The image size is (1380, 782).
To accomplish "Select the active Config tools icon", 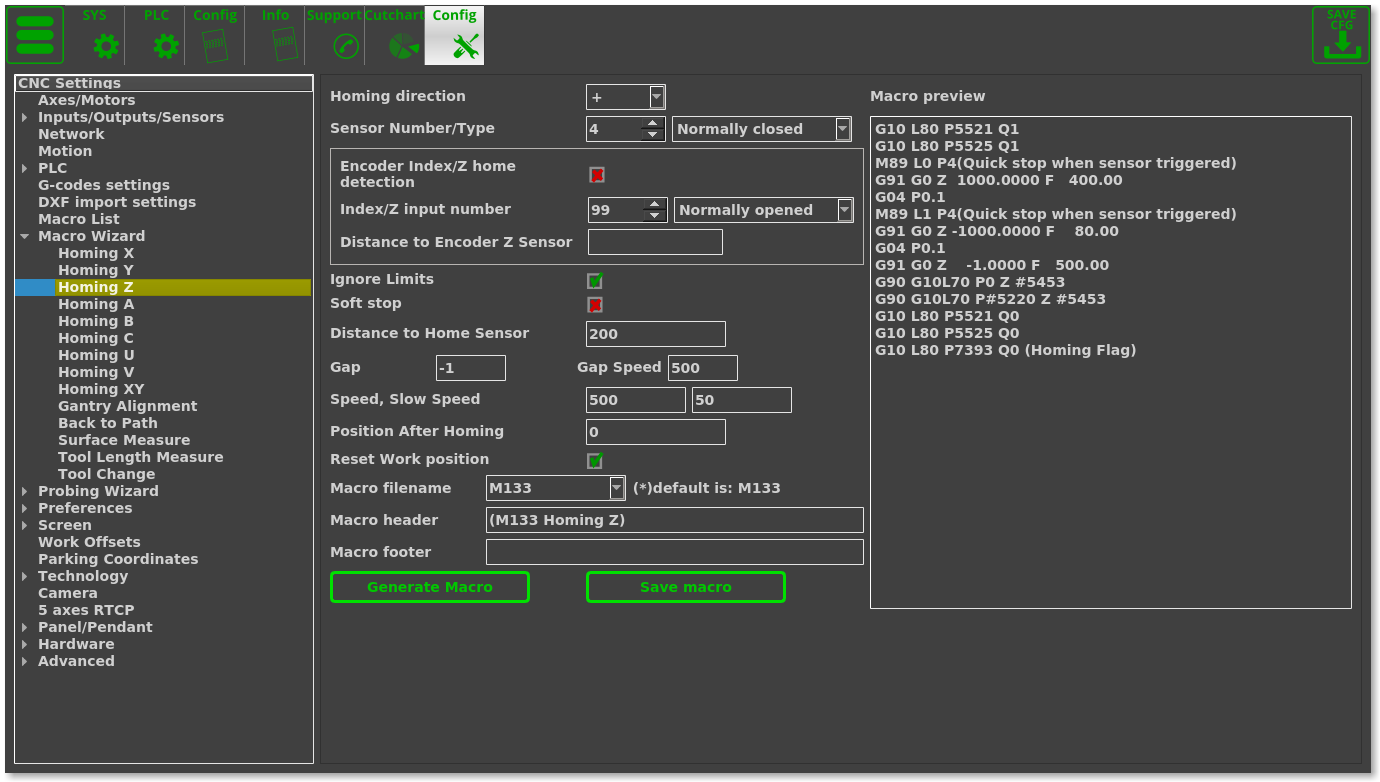I will (x=465, y=45).
